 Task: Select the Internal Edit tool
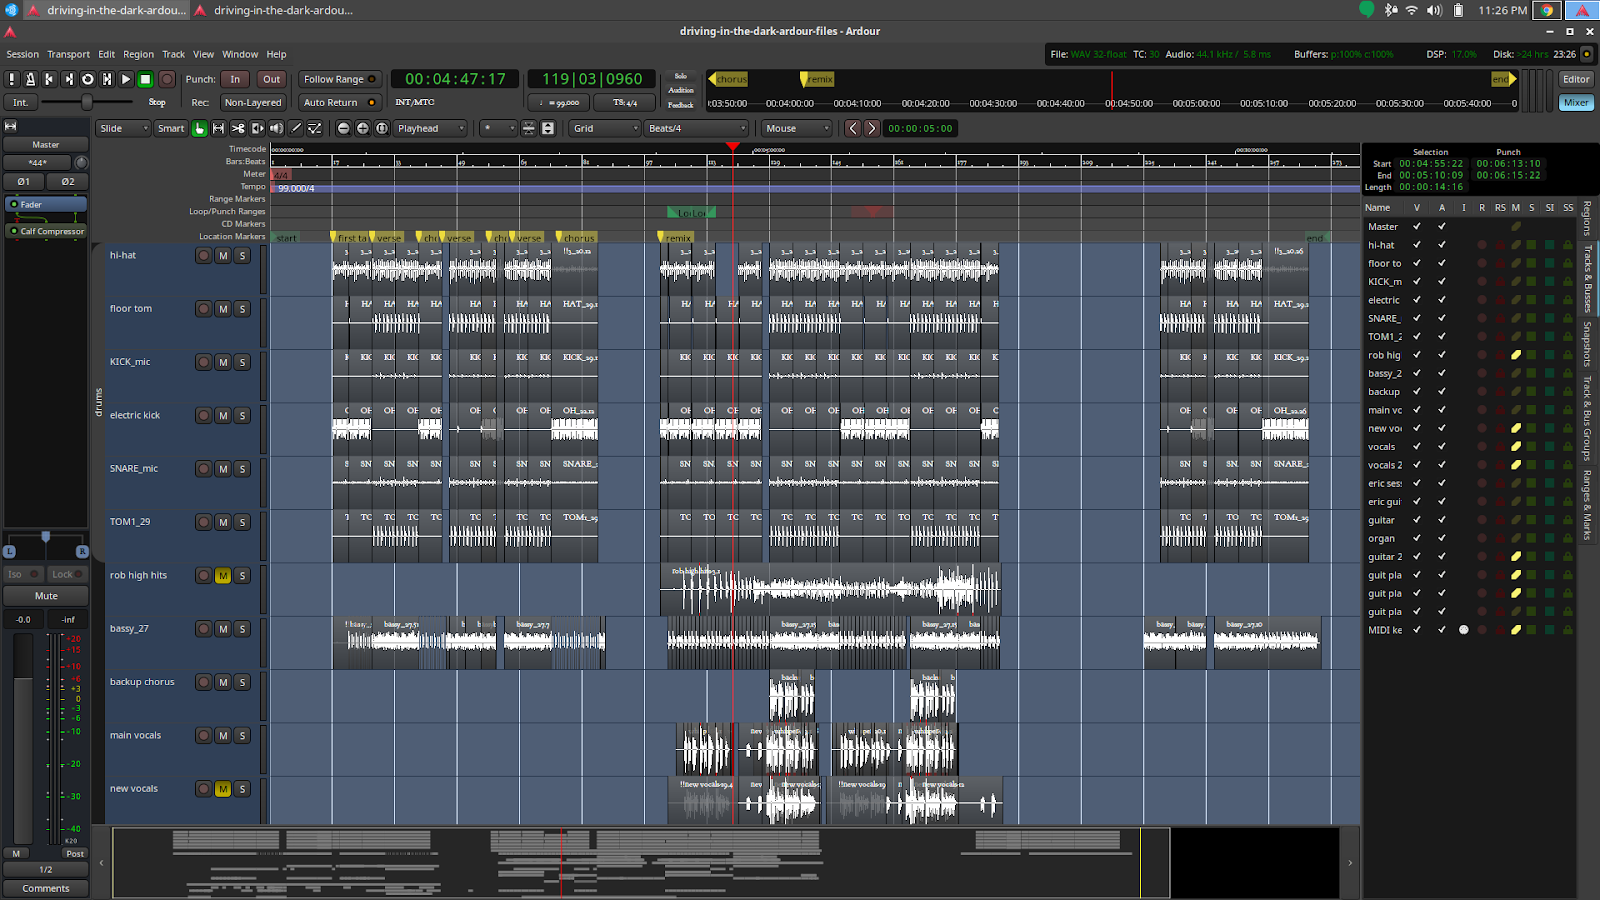pos(315,128)
